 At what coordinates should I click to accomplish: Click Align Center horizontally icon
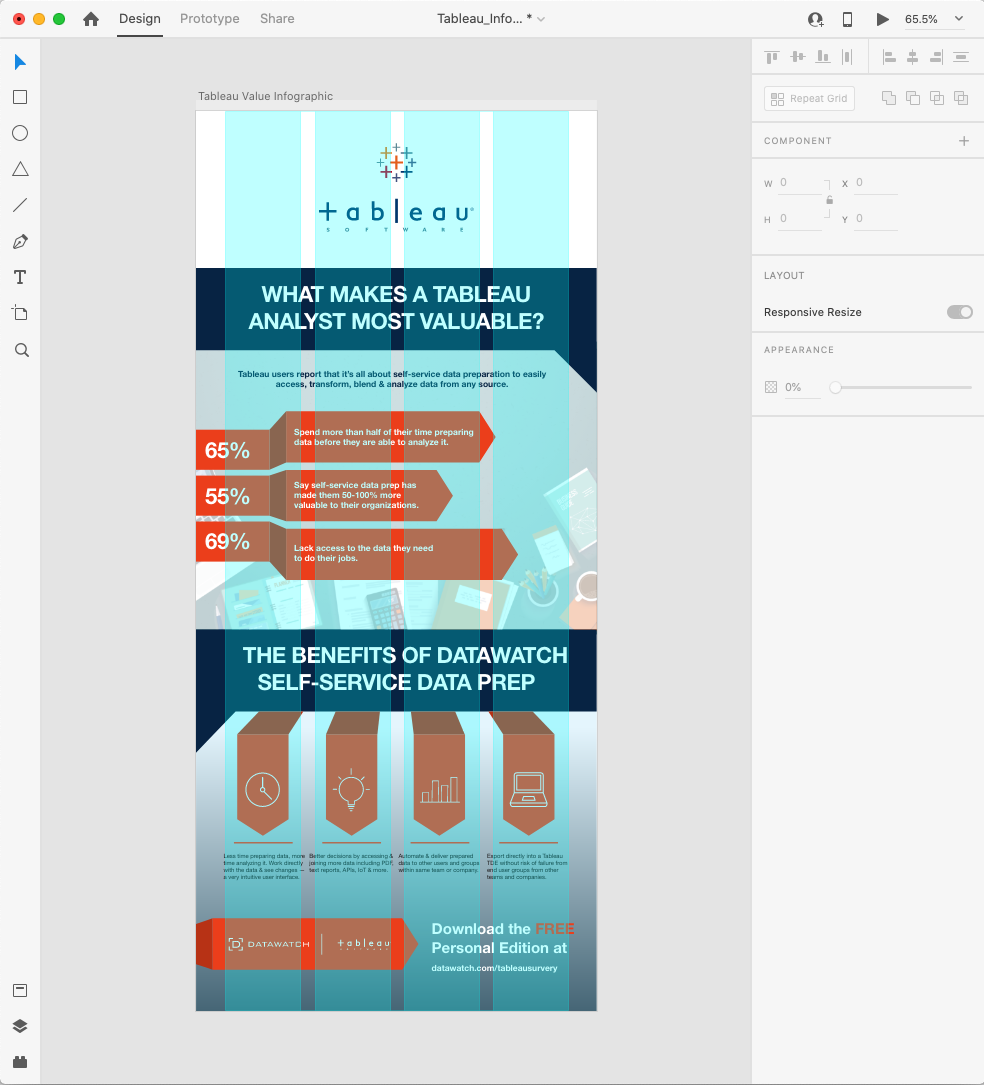[x=913, y=57]
